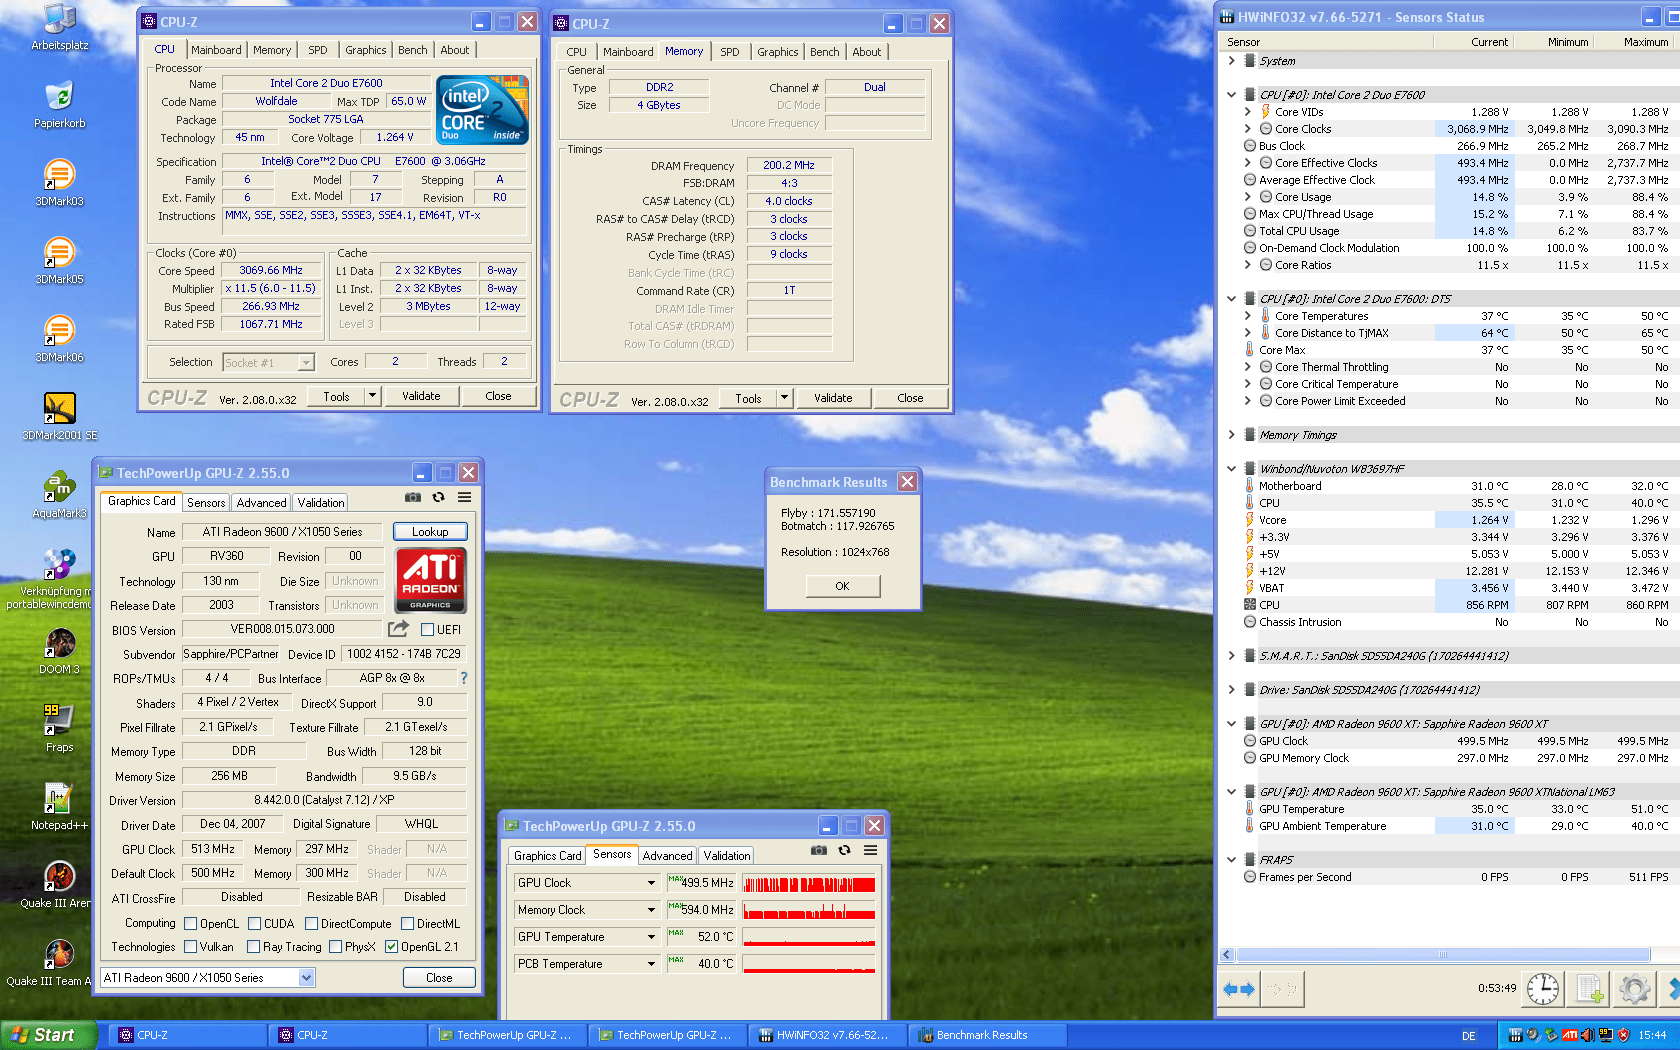Toggle the CUDA checkbox in GPU-Z

254,924
